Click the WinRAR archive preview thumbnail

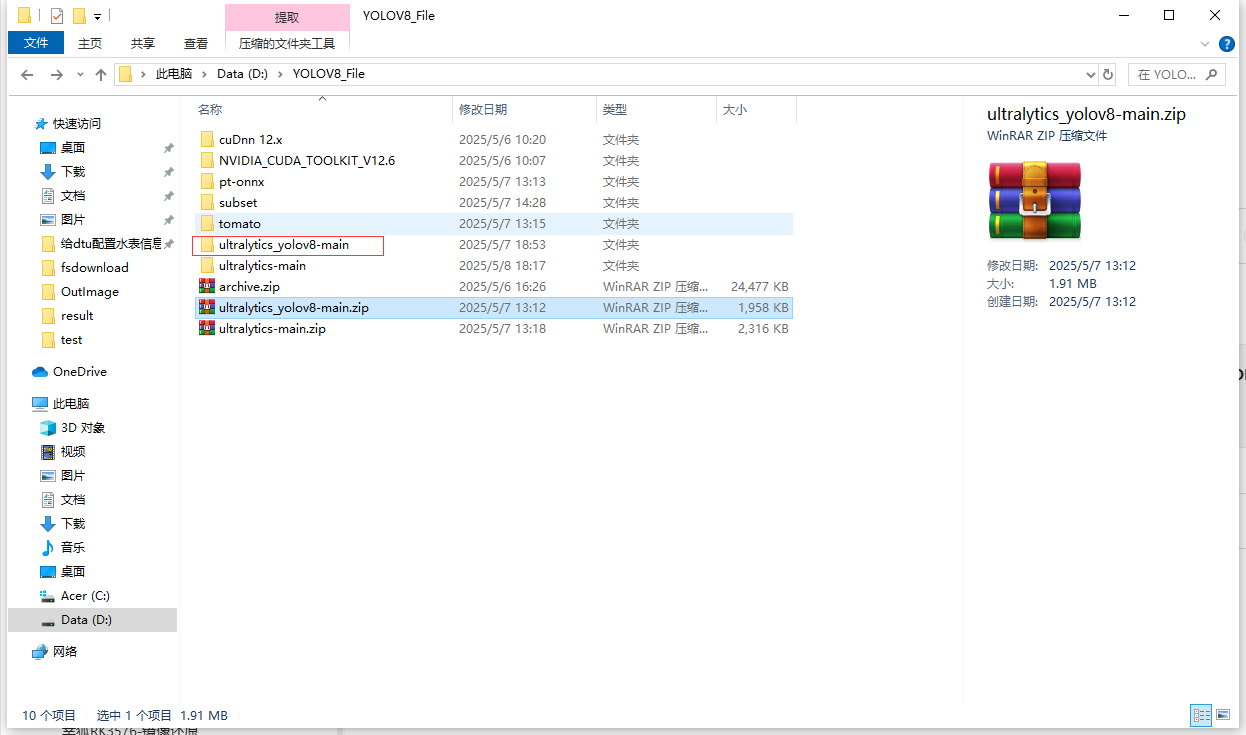[x=1035, y=201]
